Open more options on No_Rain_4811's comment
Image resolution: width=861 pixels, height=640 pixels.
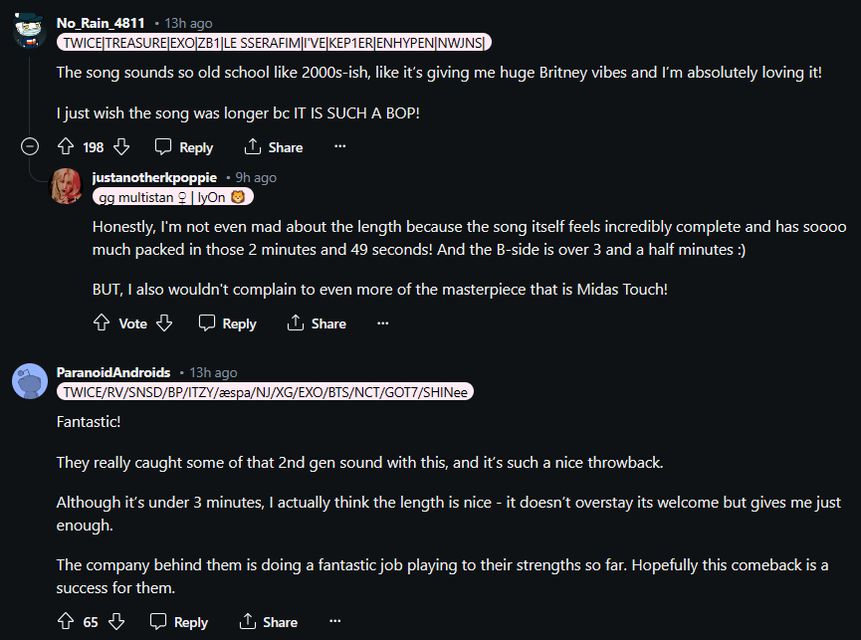[340, 147]
